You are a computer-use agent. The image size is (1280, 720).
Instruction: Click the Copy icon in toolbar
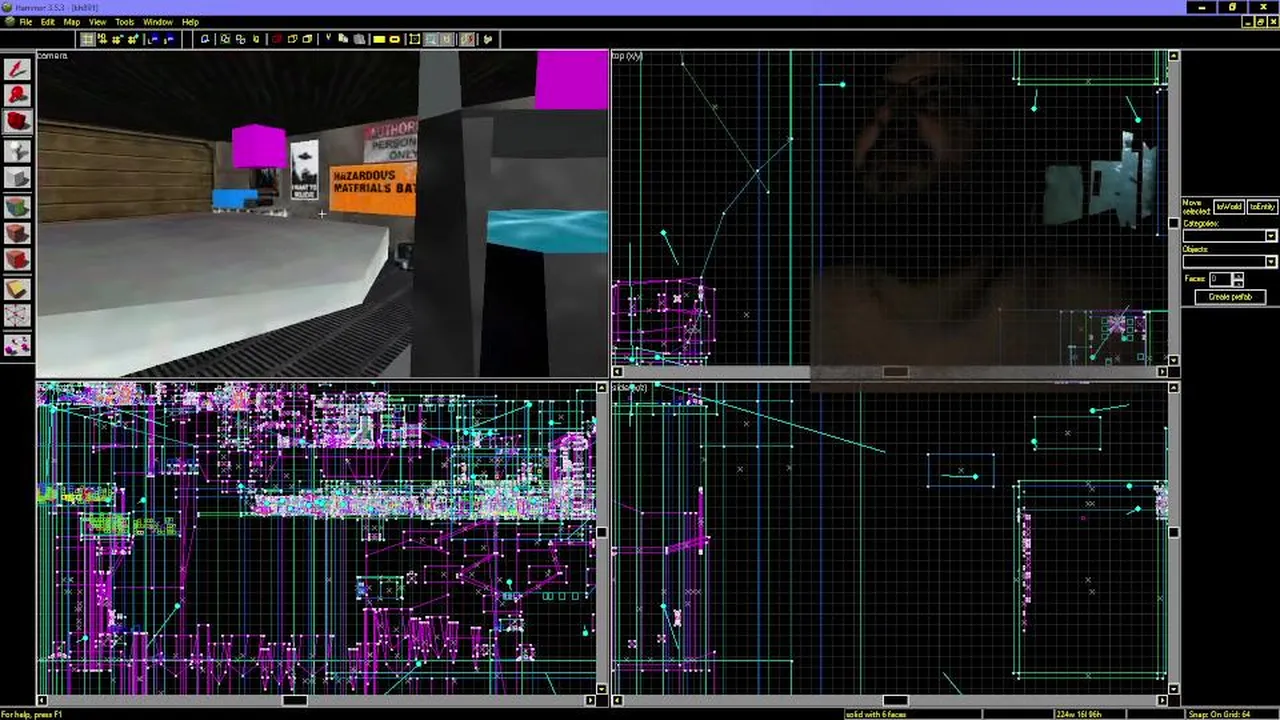pyautogui.click(x=343, y=39)
